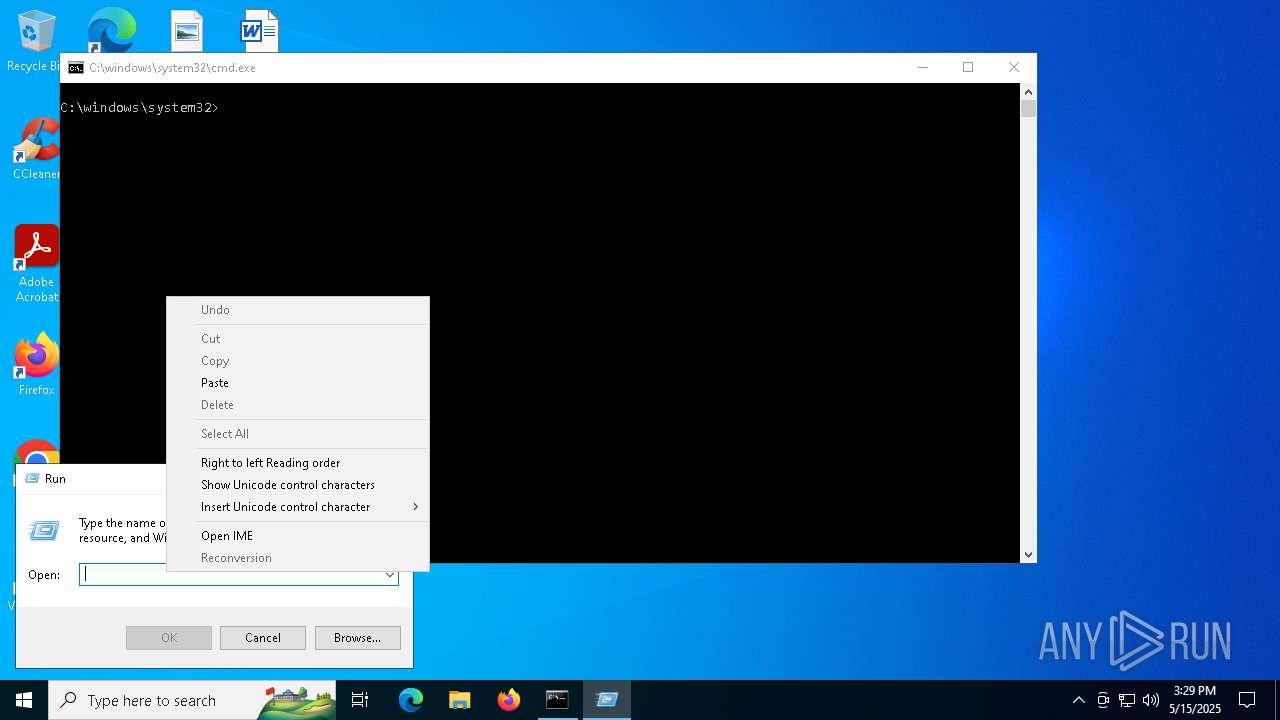The width and height of the screenshot is (1280, 720).
Task: Click the C:\windows\system32> prompt text
Action: point(139,108)
